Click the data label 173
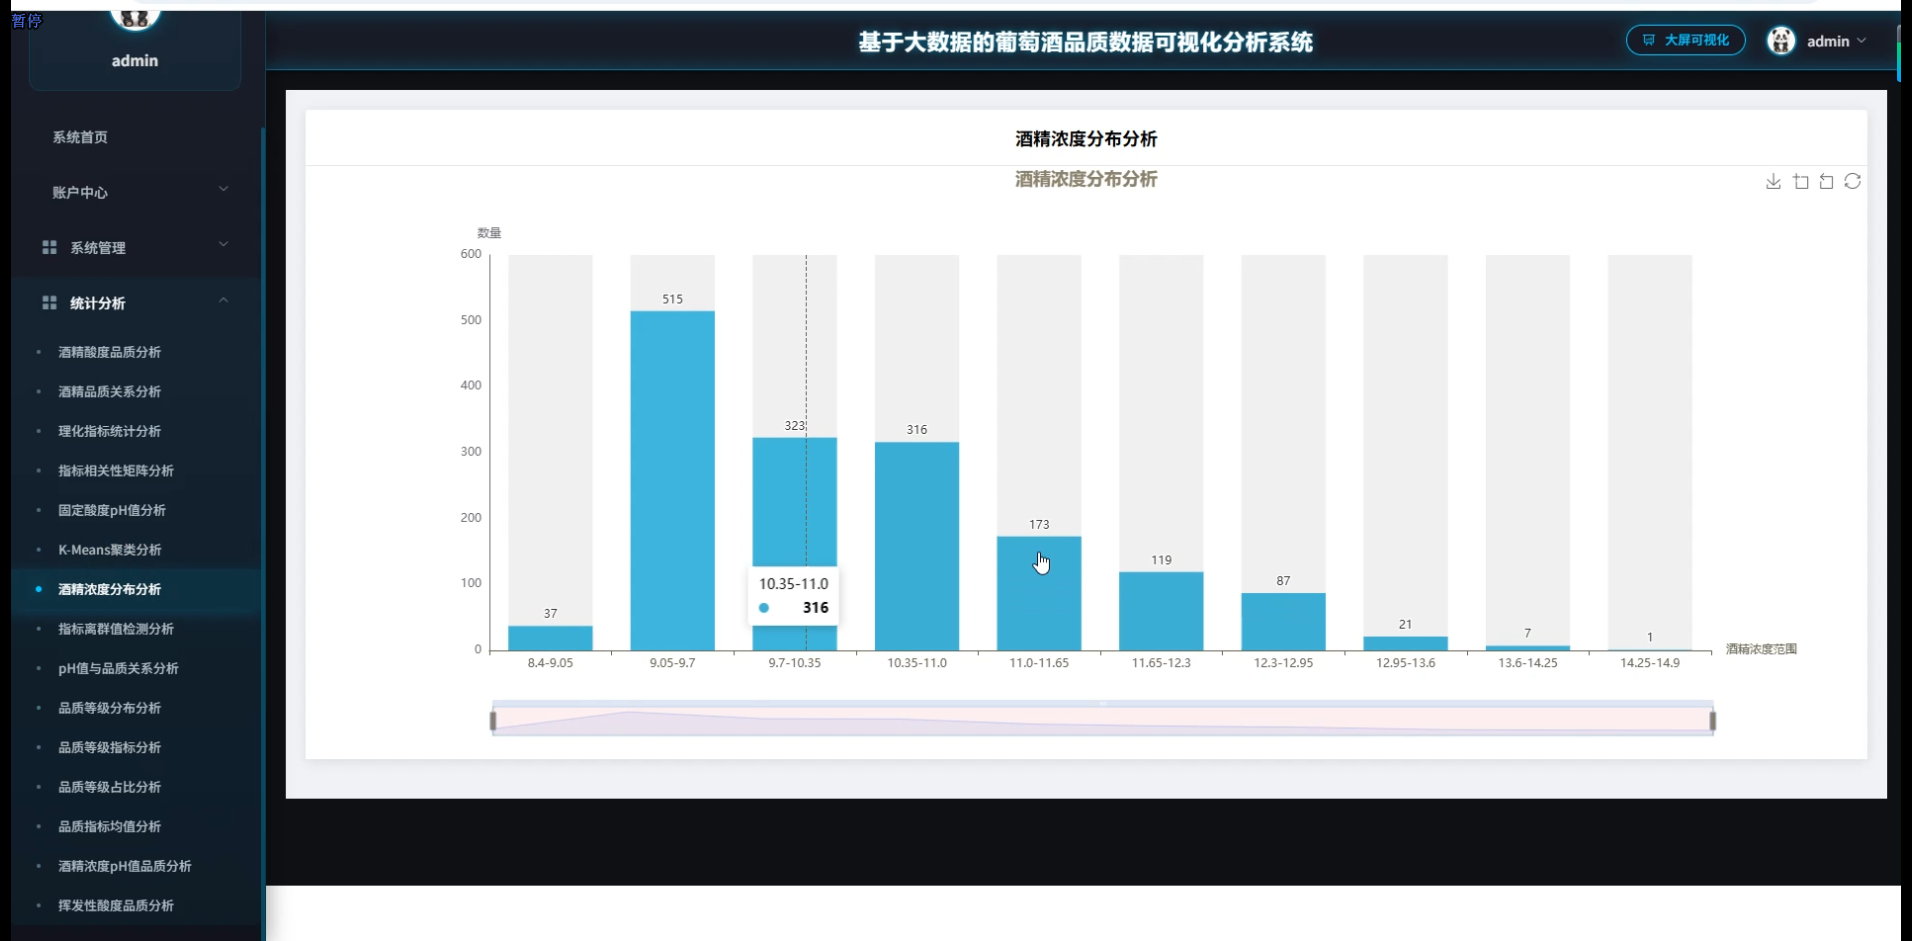Viewport: 1912px width, 941px height. pyautogui.click(x=1039, y=524)
